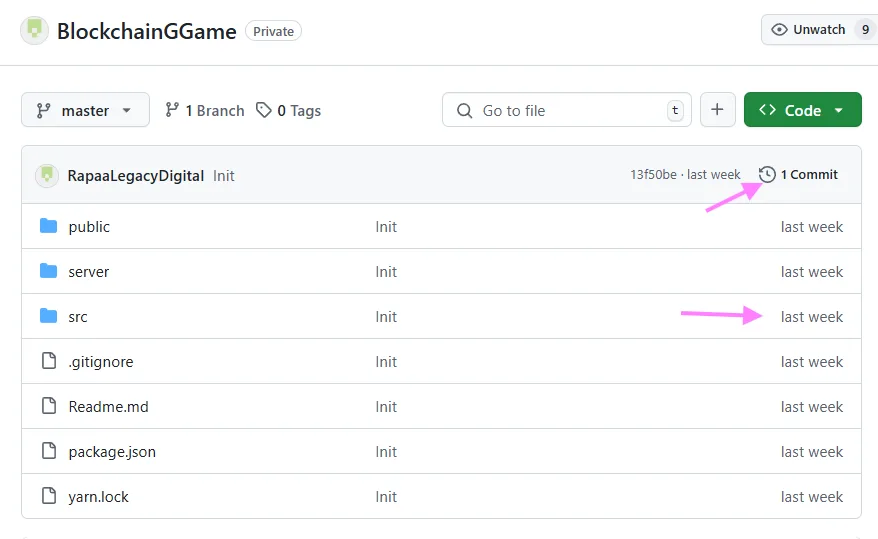Click last week timestamp in .gitignore row

[x=811, y=362]
